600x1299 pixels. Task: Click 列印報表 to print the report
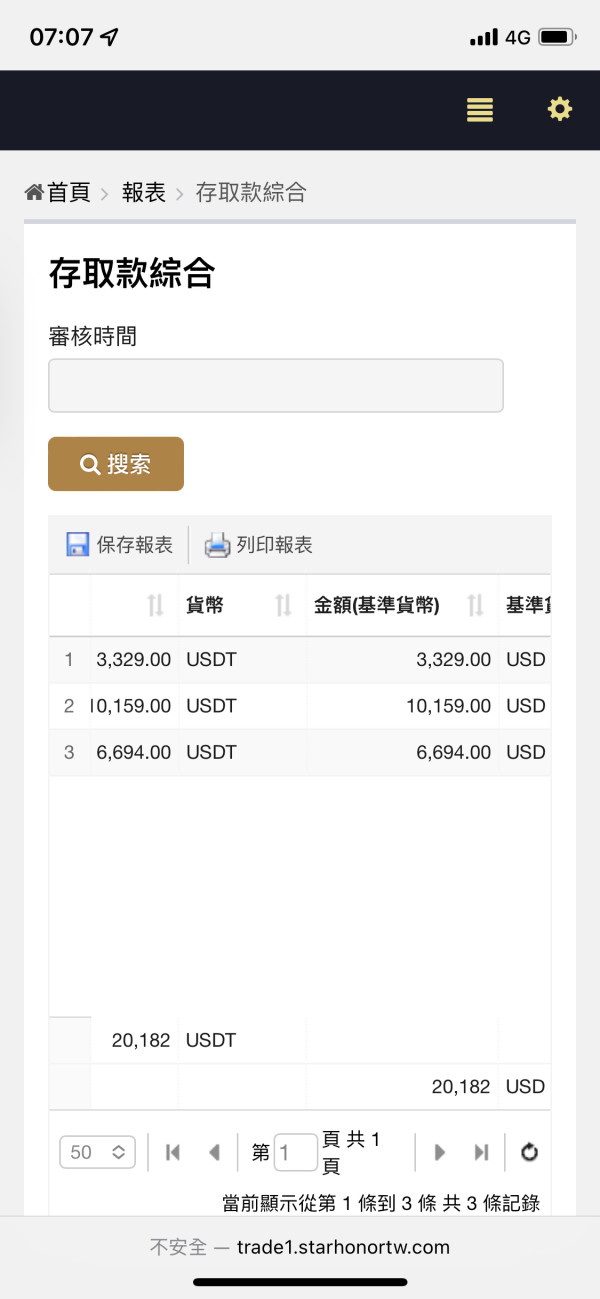point(260,545)
